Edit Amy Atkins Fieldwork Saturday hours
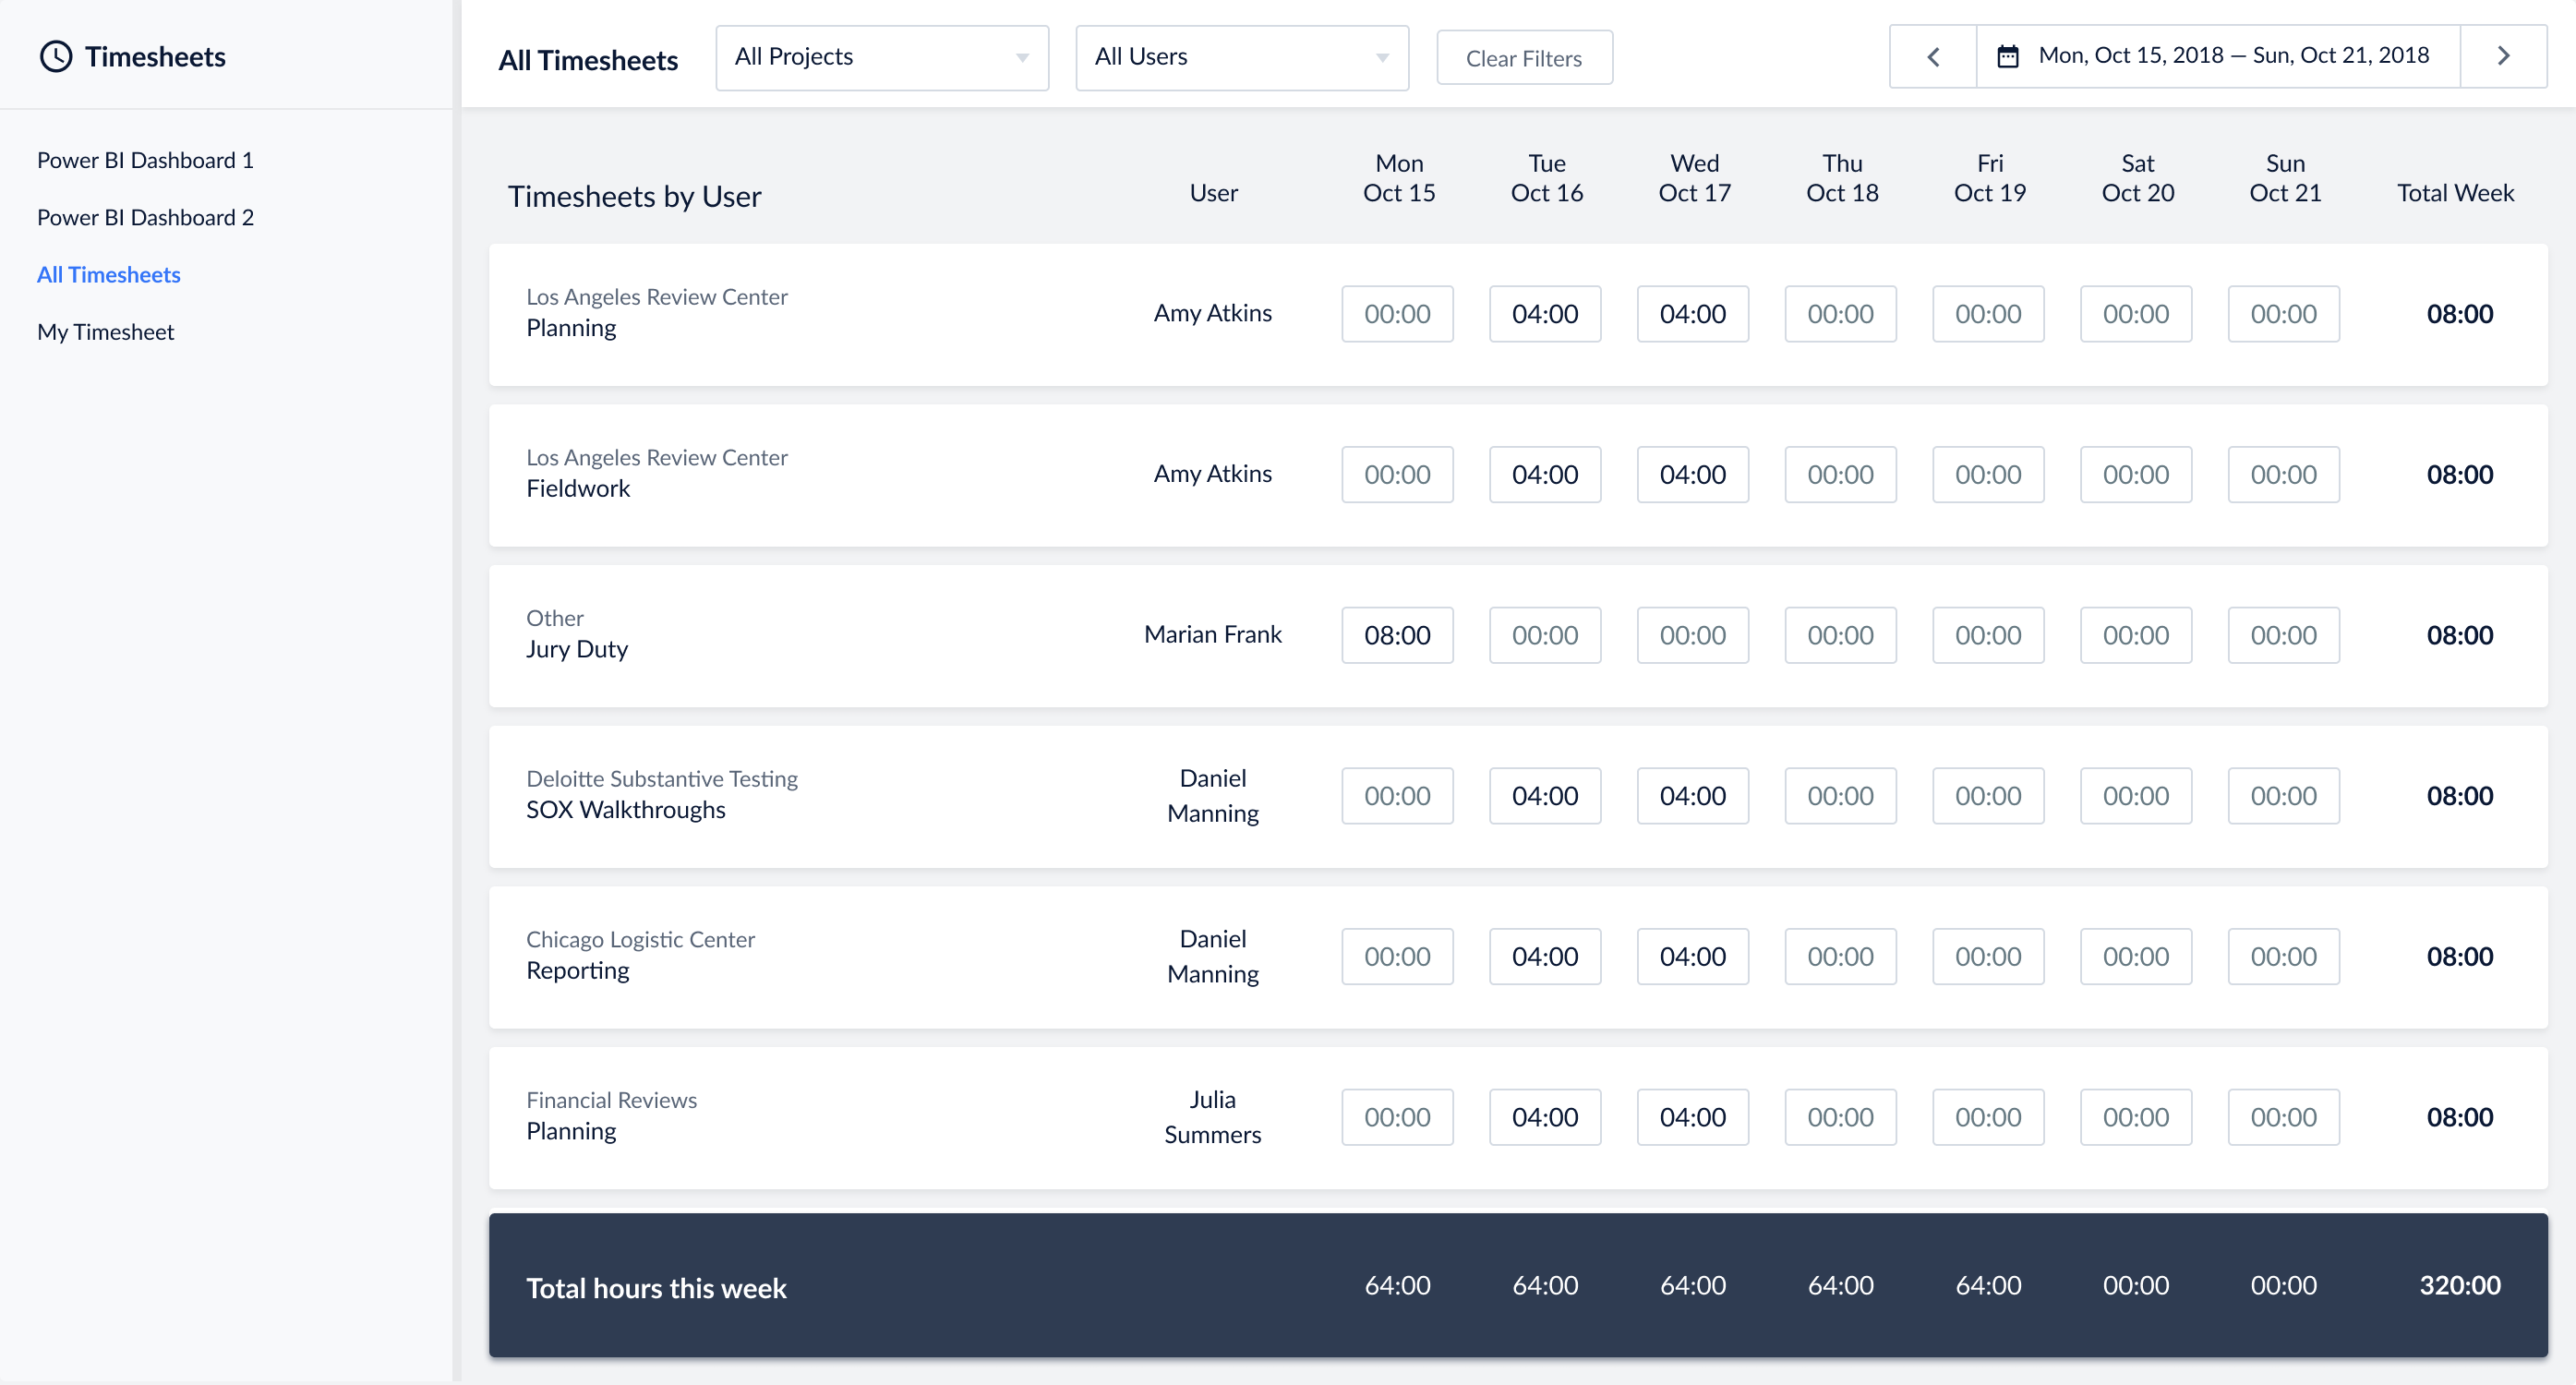This screenshot has height=1385, width=2576. pyautogui.click(x=2135, y=474)
